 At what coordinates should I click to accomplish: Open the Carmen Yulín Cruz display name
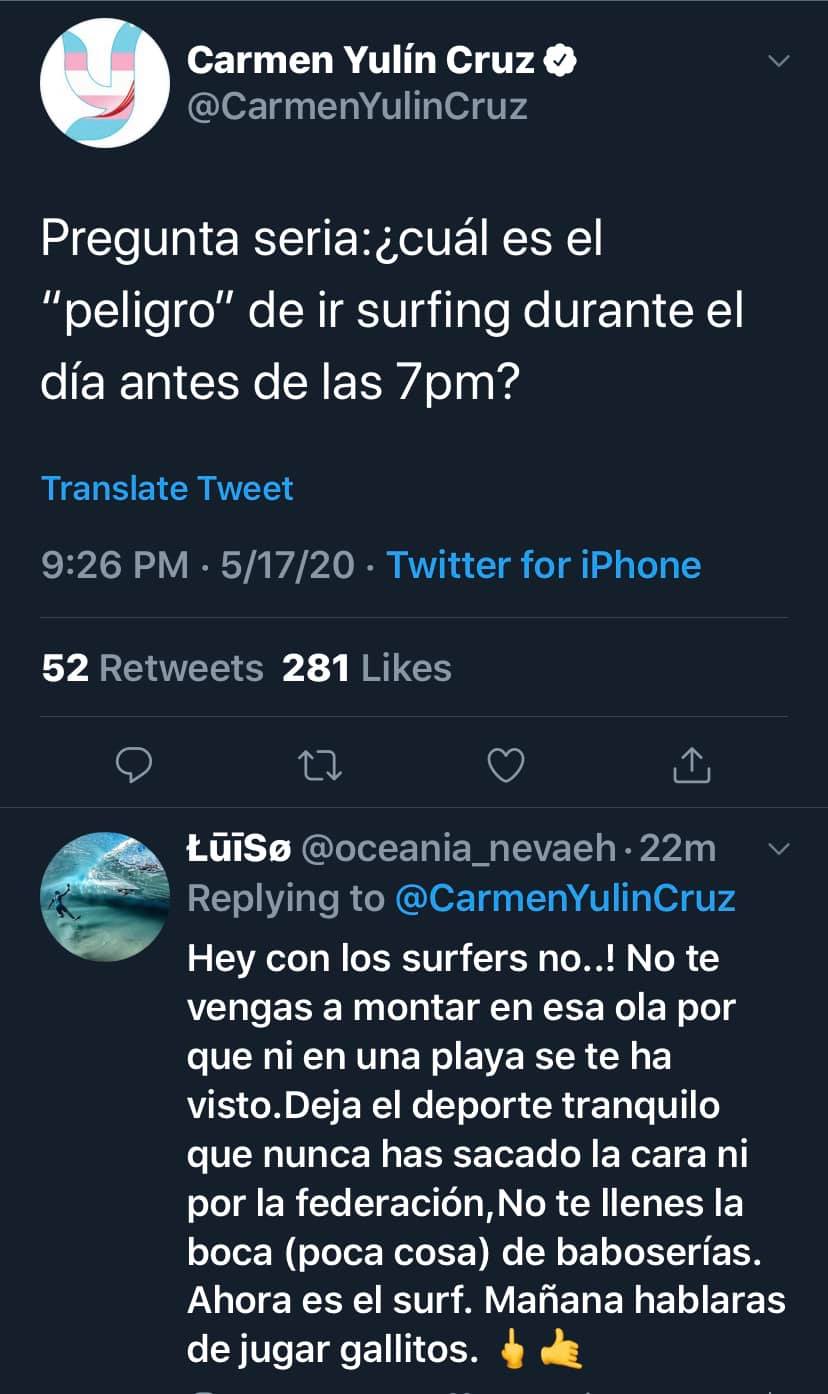(360, 62)
